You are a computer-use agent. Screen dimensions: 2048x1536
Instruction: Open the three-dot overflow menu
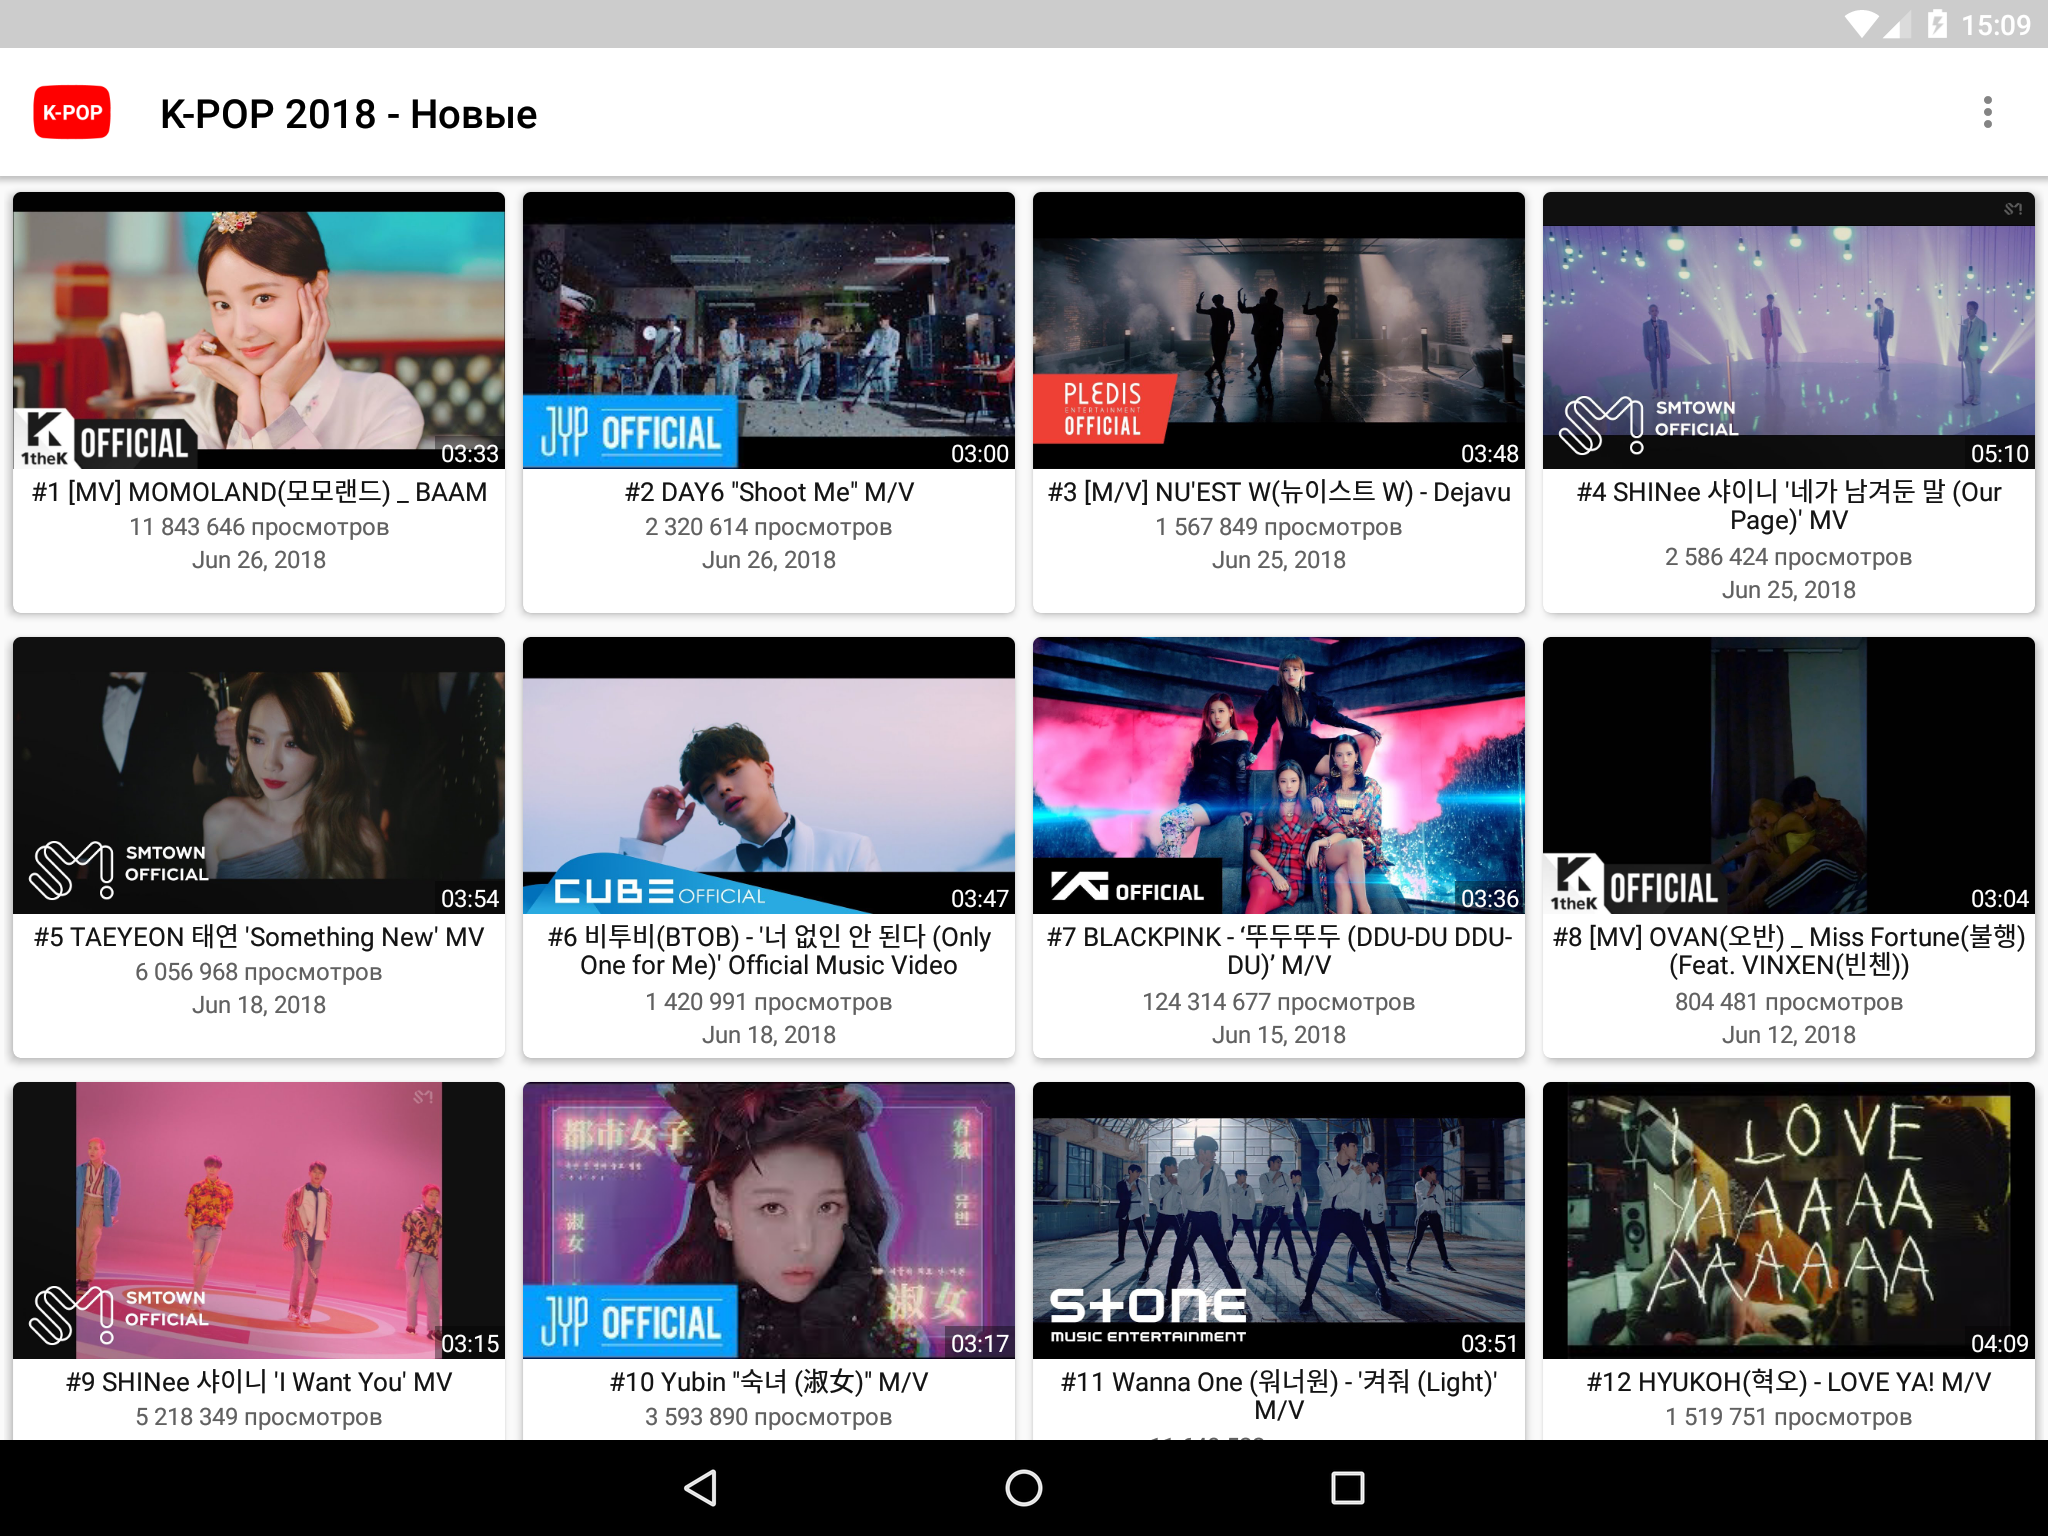(1987, 113)
